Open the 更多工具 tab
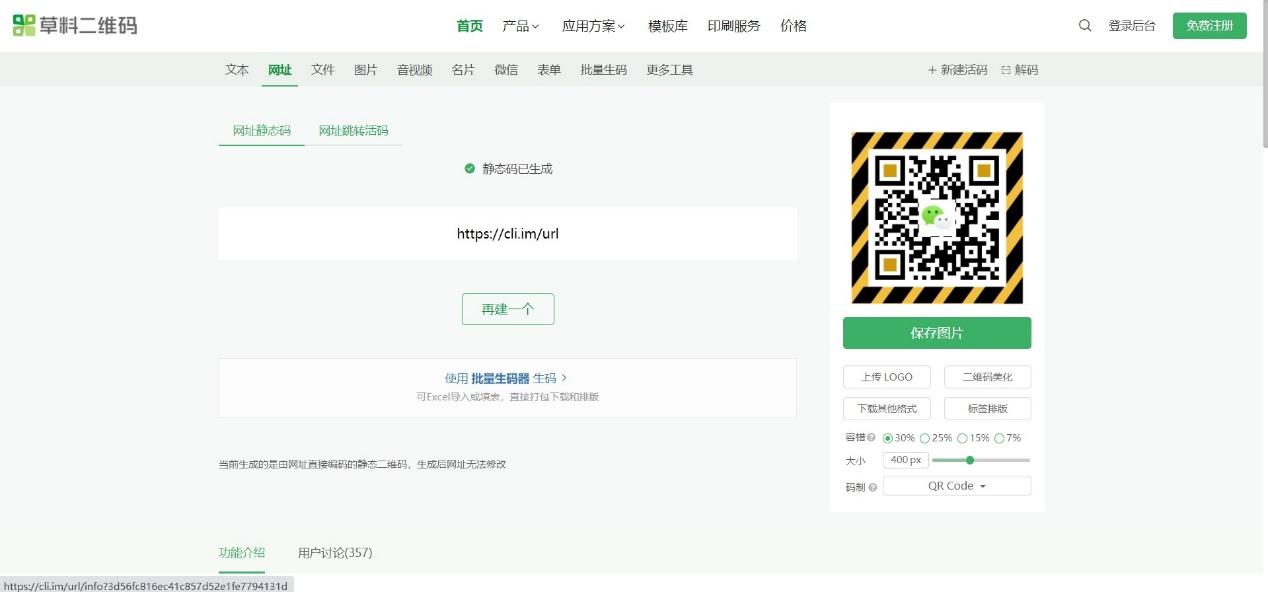Screen dimensions: 1268x592 [x=670, y=70]
